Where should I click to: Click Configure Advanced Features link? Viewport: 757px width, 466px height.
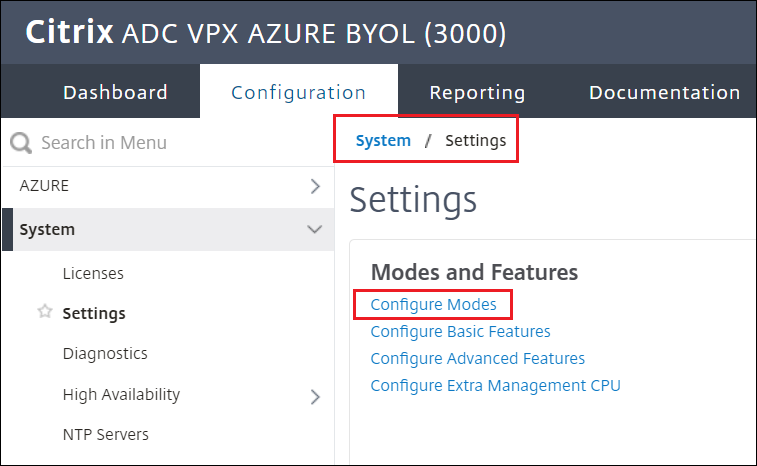(477, 358)
